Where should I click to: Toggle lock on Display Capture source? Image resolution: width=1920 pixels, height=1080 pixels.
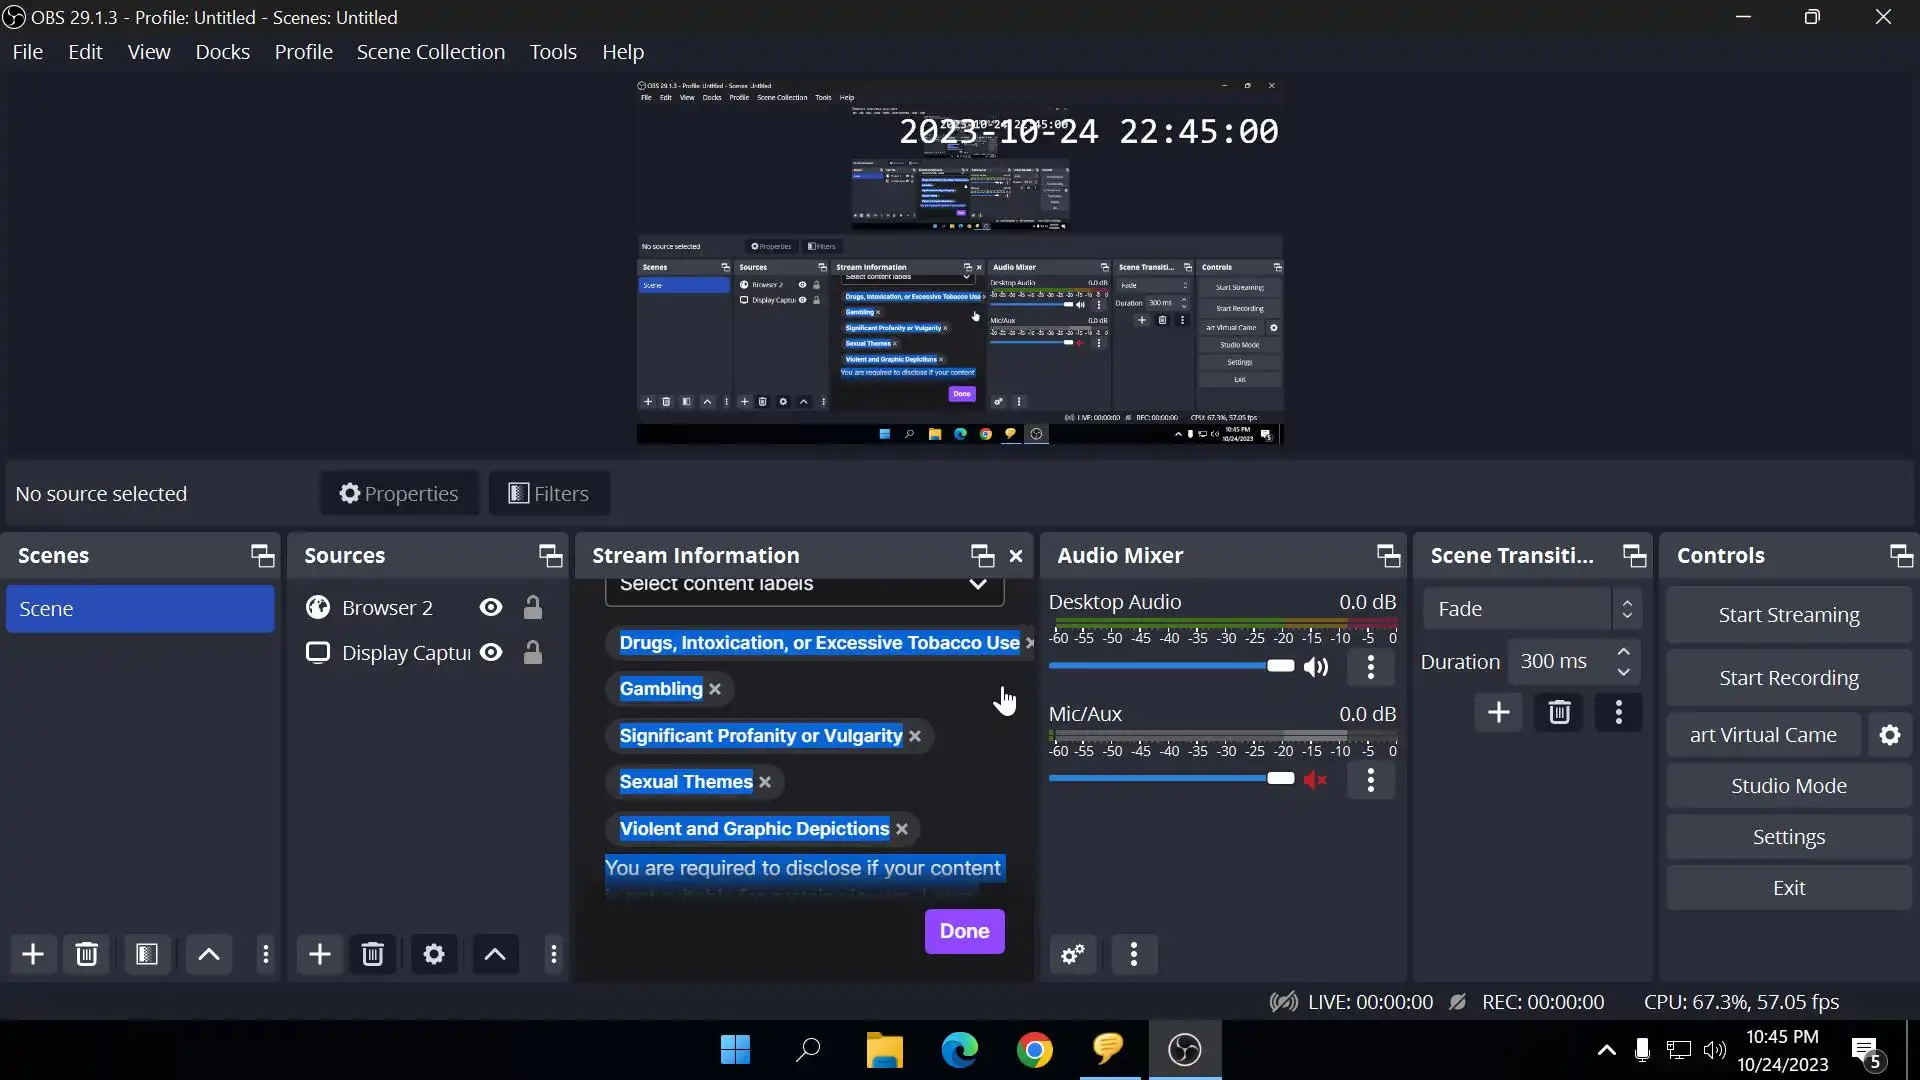(533, 653)
